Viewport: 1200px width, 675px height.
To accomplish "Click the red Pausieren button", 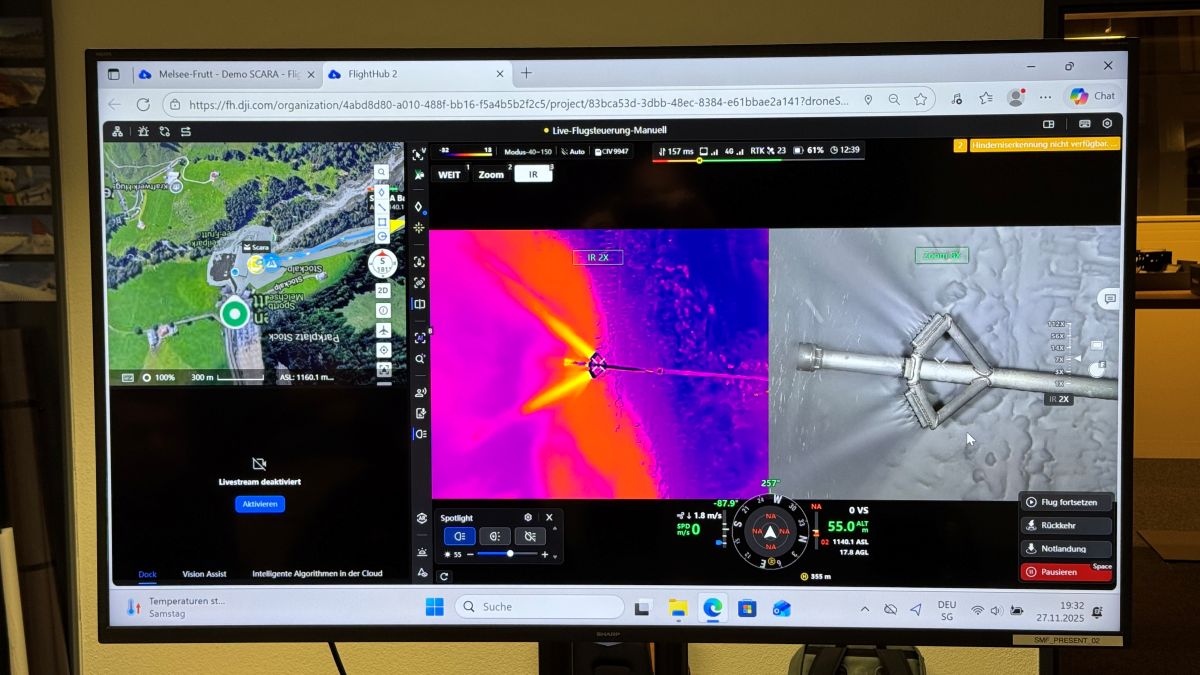I will point(1064,572).
